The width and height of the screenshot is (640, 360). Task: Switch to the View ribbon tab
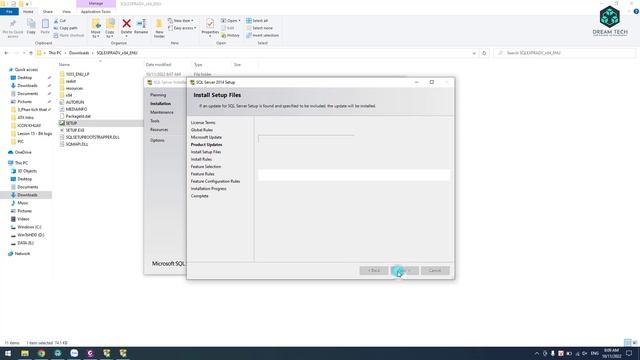[x=66, y=12]
